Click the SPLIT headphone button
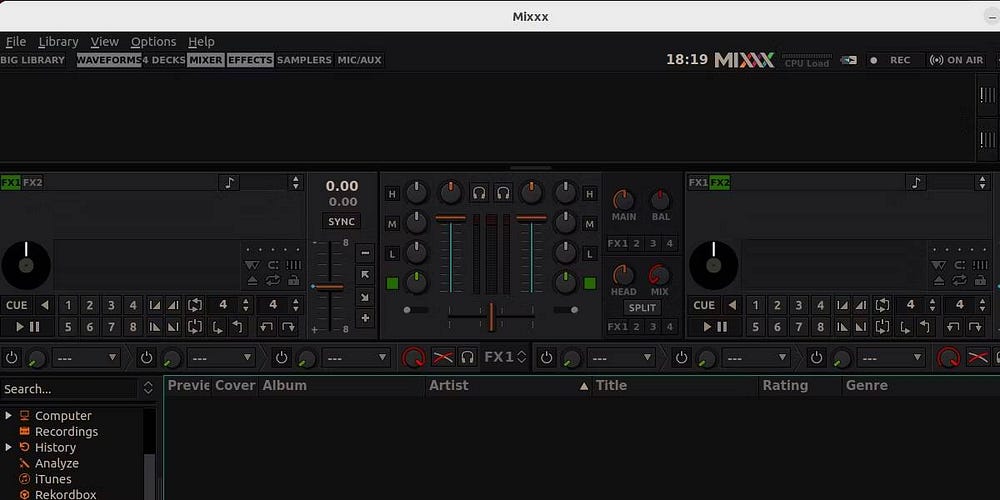Screen dimensions: 1000x500 [x=642, y=308]
